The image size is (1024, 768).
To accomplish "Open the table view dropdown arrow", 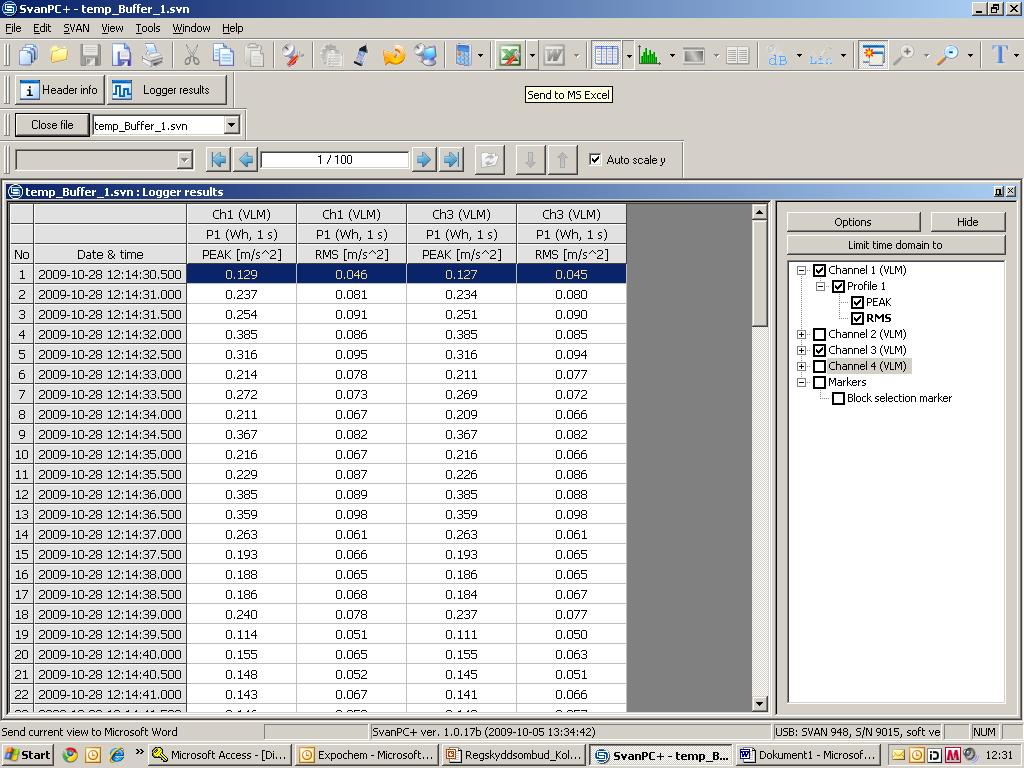I will coord(629,56).
